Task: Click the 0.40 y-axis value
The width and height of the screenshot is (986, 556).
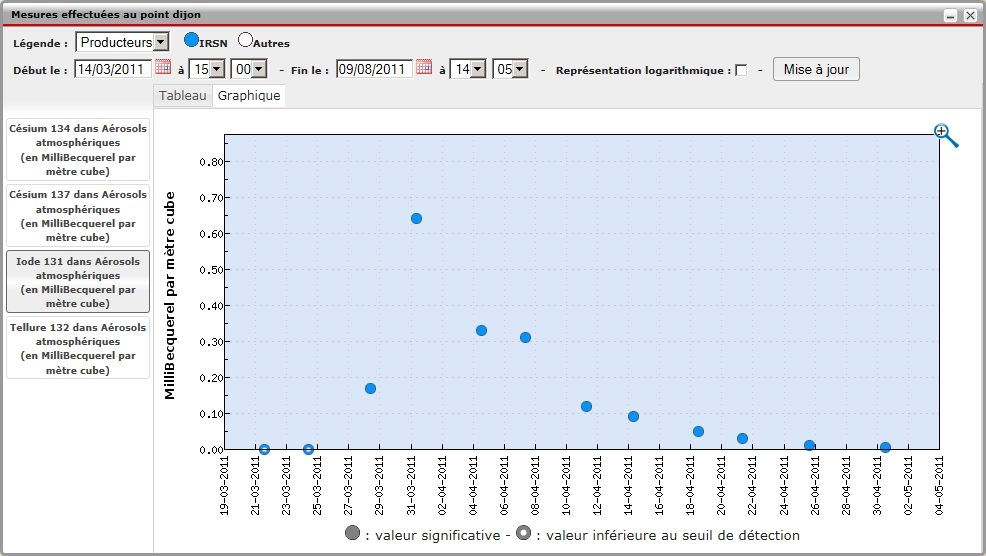Action: [x=211, y=306]
